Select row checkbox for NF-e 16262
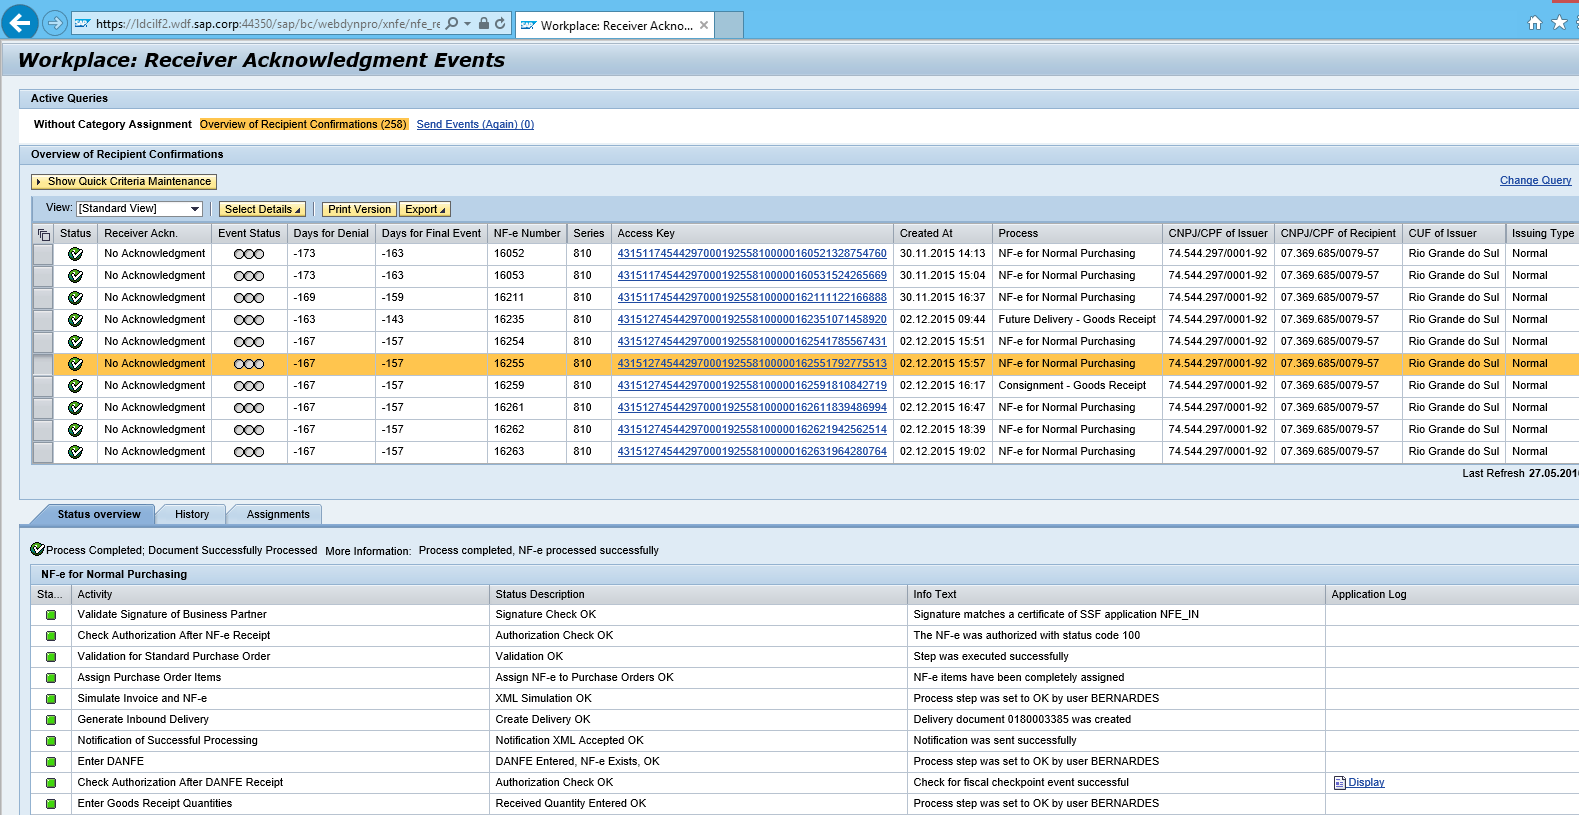1579x815 pixels. (x=43, y=430)
